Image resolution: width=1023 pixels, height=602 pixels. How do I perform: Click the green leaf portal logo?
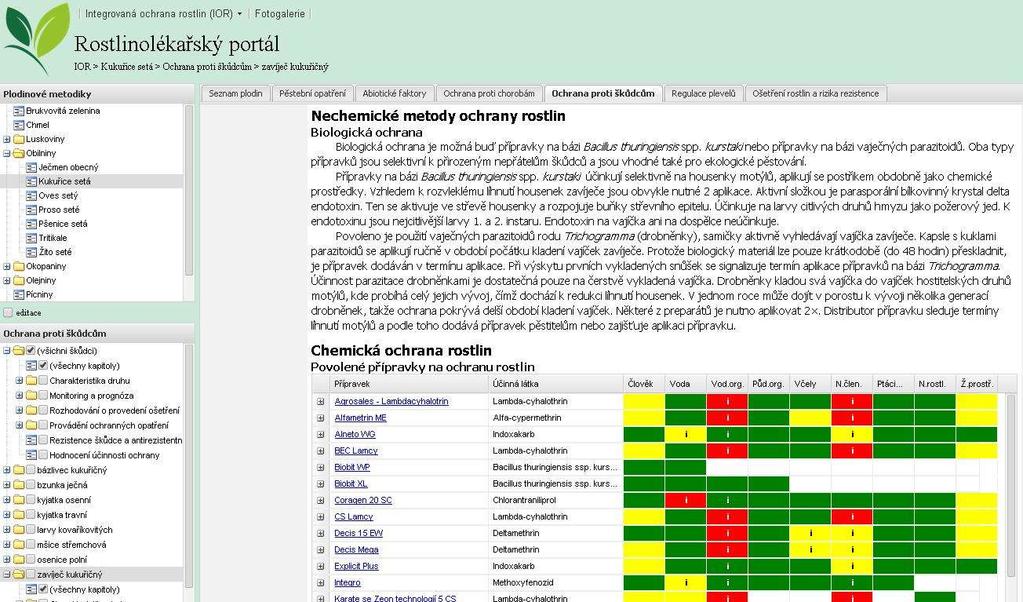37,37
